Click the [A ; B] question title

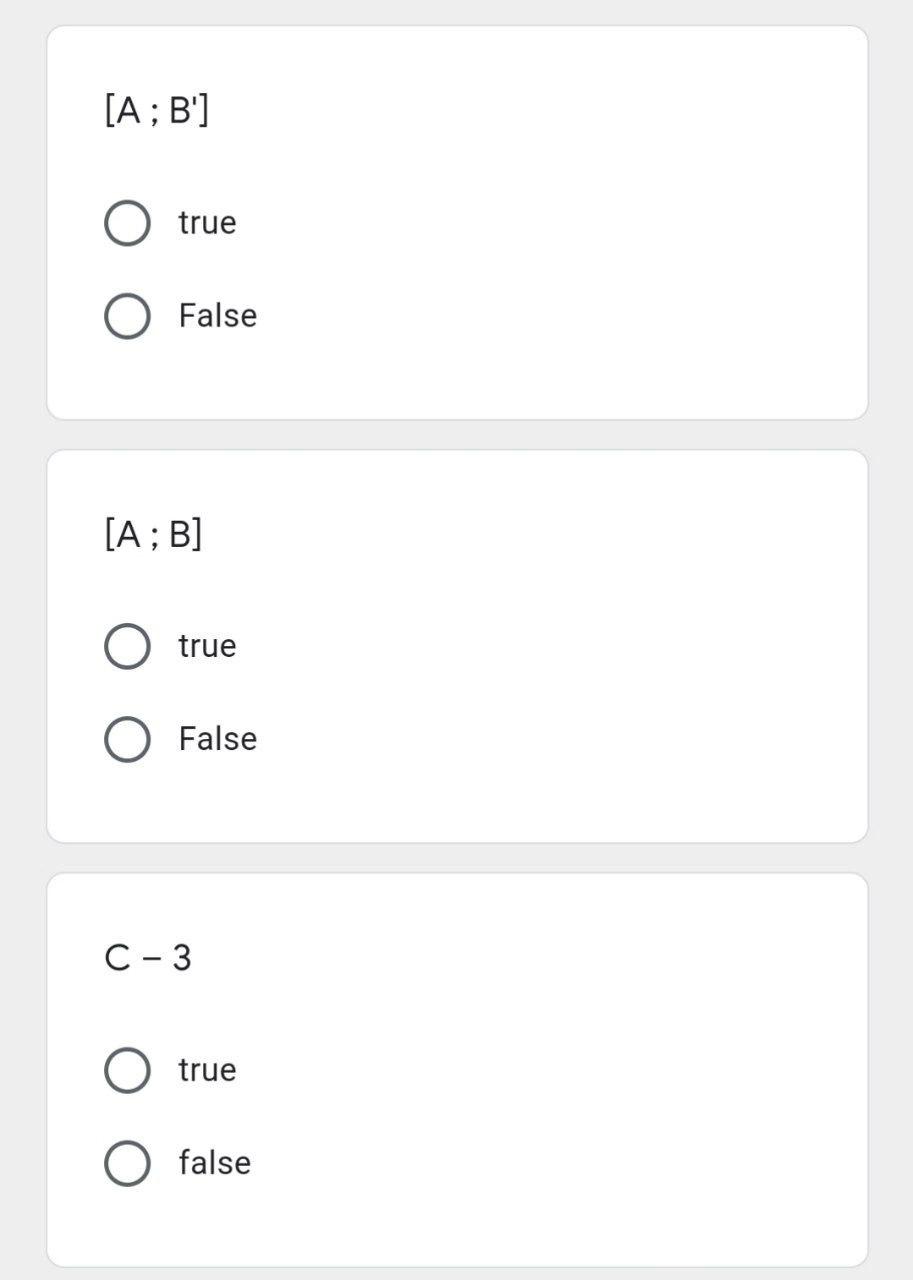pyautogui.click(x=153, y=534)
